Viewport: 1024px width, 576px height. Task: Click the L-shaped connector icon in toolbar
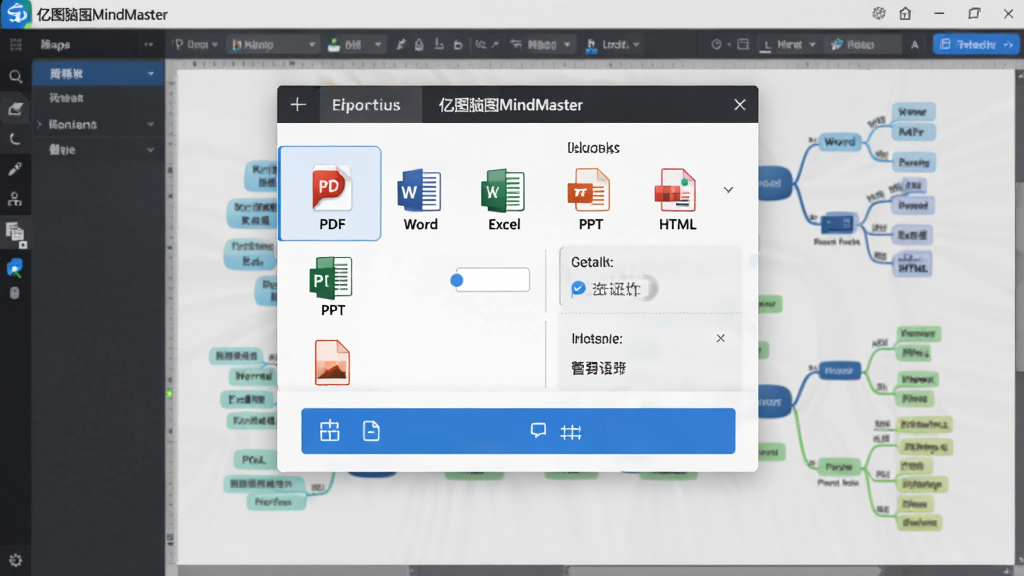(x=439, y=44)
